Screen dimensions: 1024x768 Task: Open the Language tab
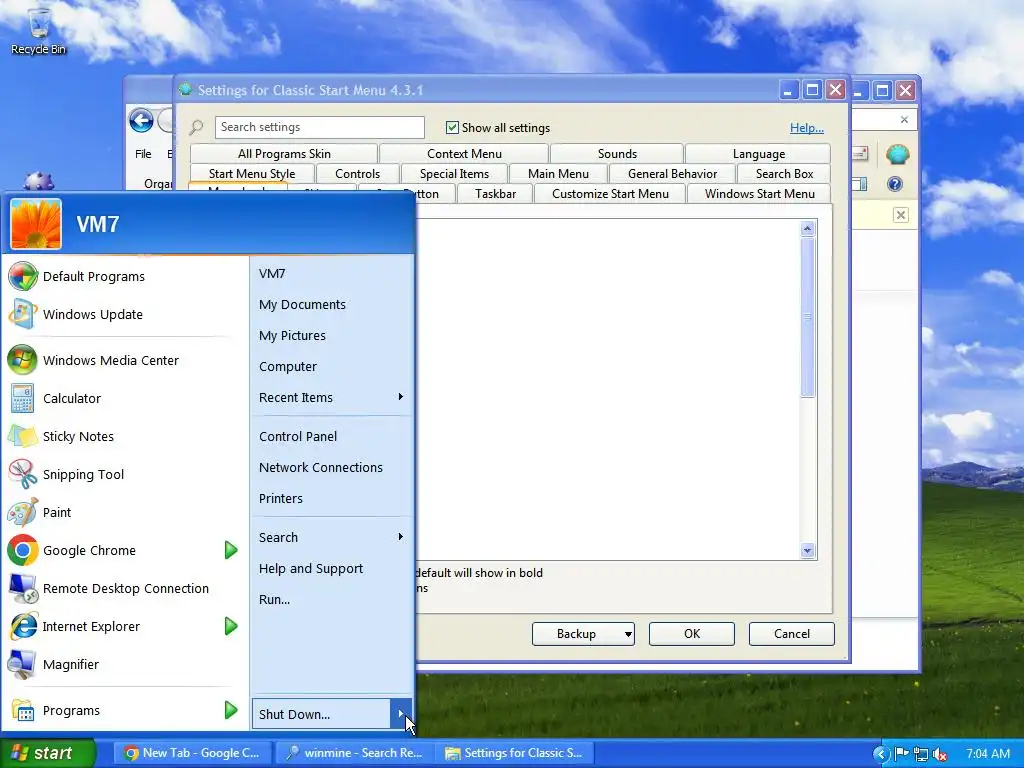click(x=758, y=153)
